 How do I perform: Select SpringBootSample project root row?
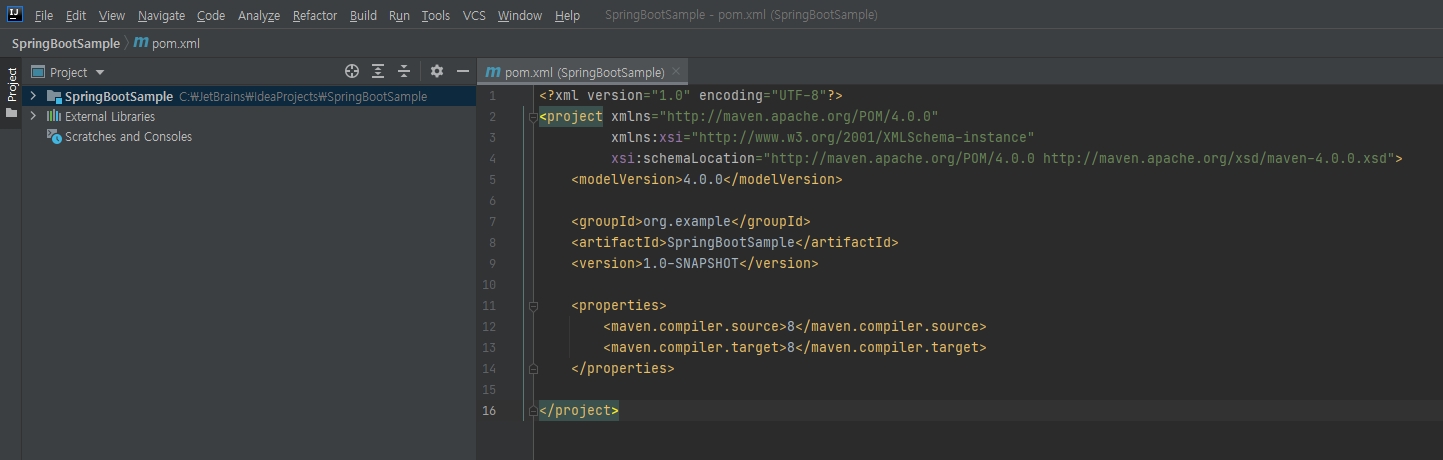pos(249,96)
